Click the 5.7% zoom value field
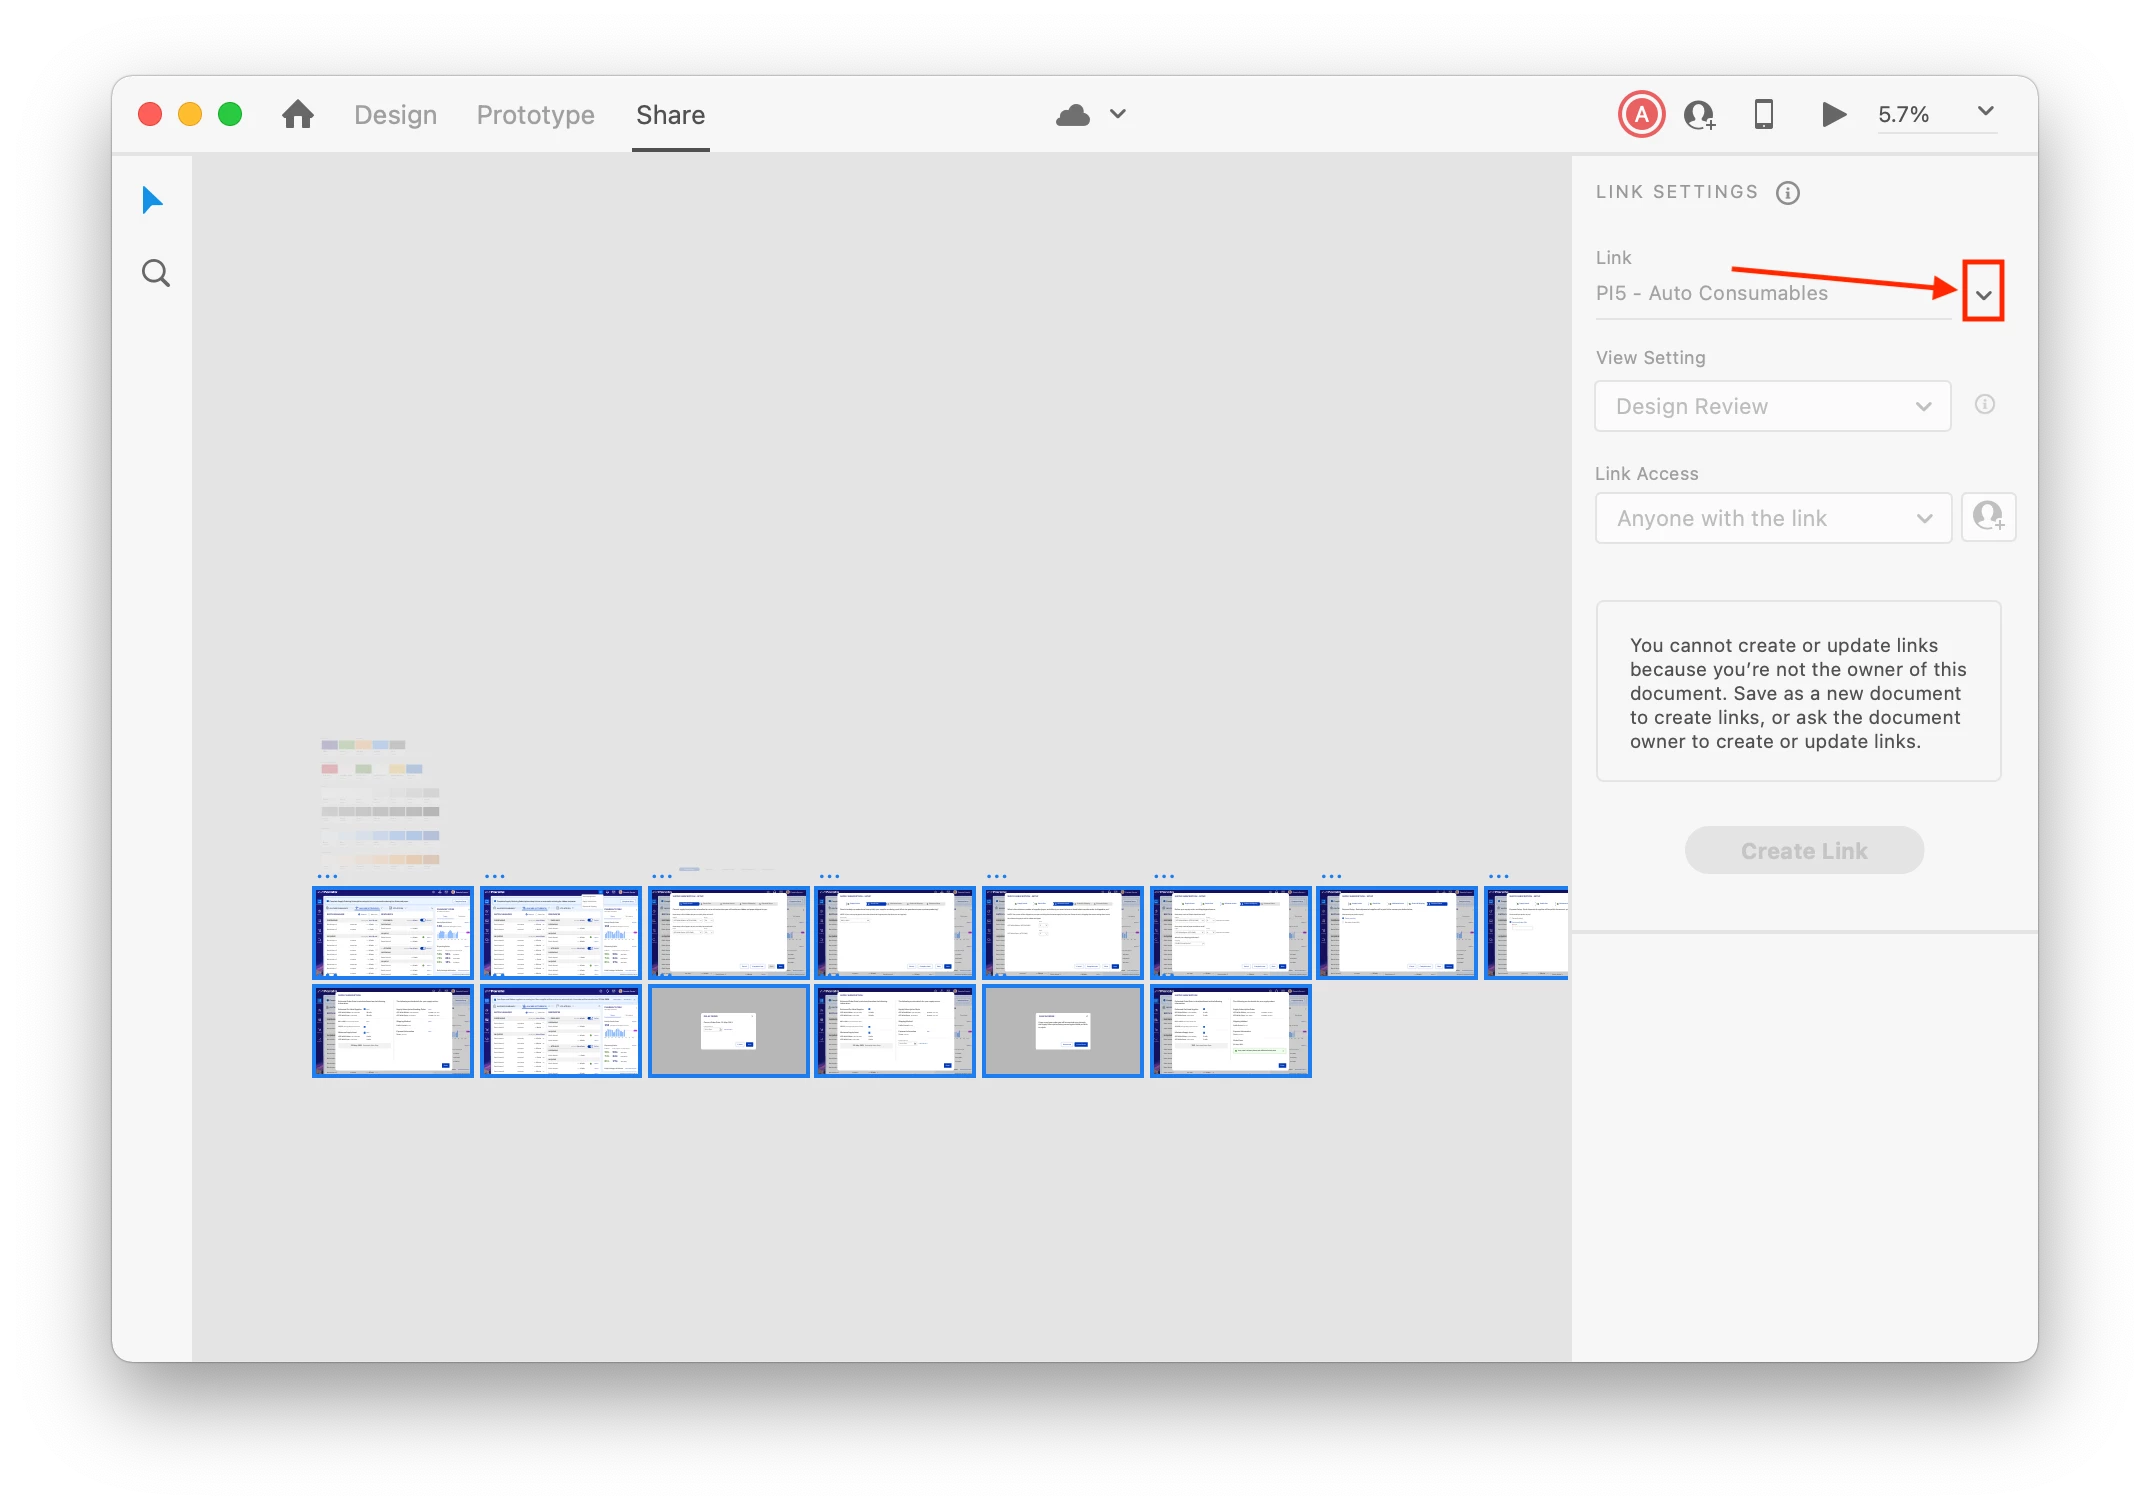 tap(1904, 115)
